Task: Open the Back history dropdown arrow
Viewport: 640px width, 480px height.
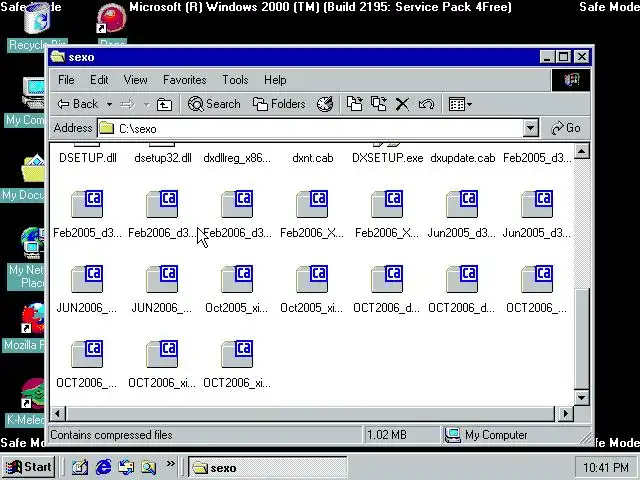Action: point(109,104)
